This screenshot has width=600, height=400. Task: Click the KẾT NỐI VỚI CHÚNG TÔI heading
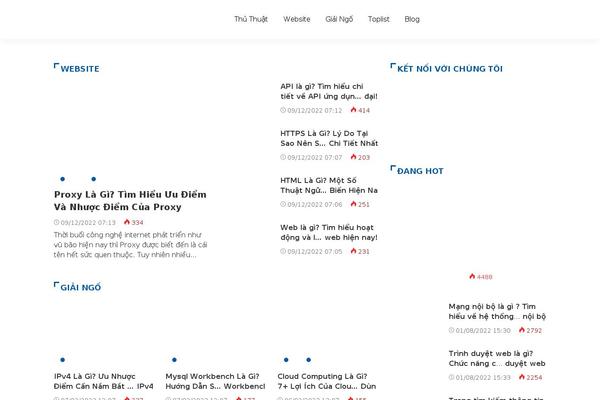coord(450,69)
